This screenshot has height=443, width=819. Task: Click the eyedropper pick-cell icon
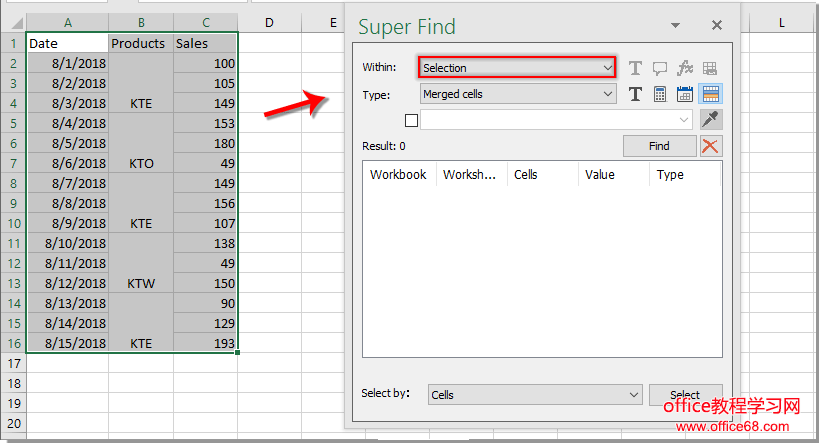pos(710,120)
